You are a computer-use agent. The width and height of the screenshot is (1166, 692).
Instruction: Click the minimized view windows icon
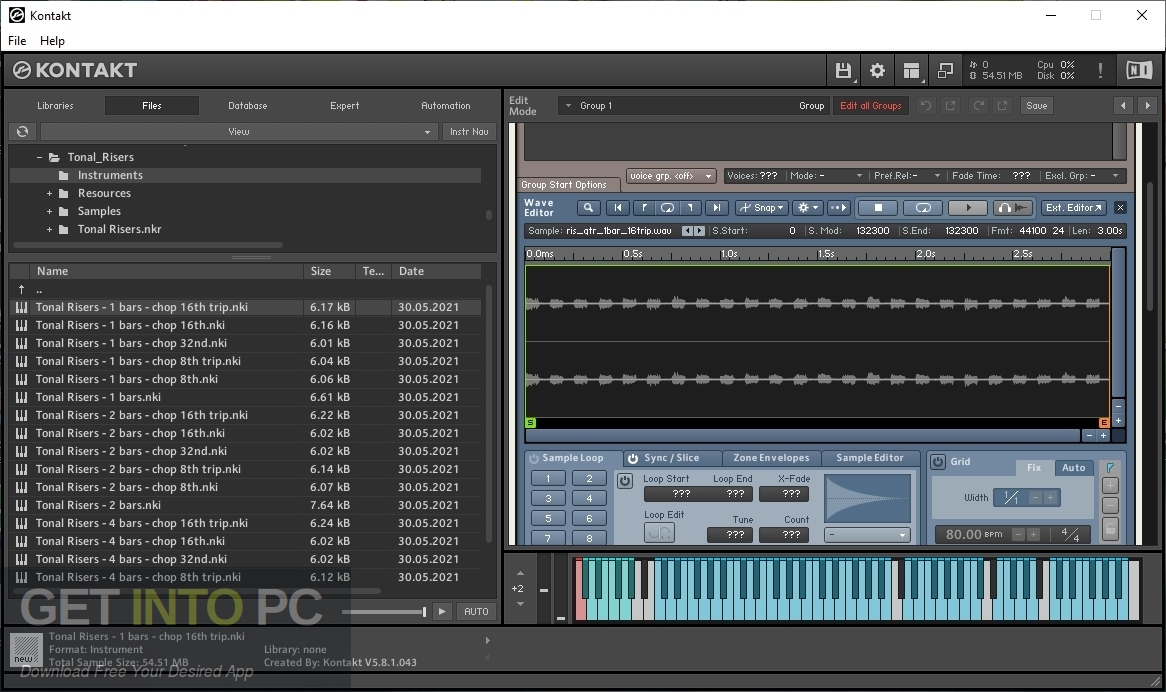945,71
